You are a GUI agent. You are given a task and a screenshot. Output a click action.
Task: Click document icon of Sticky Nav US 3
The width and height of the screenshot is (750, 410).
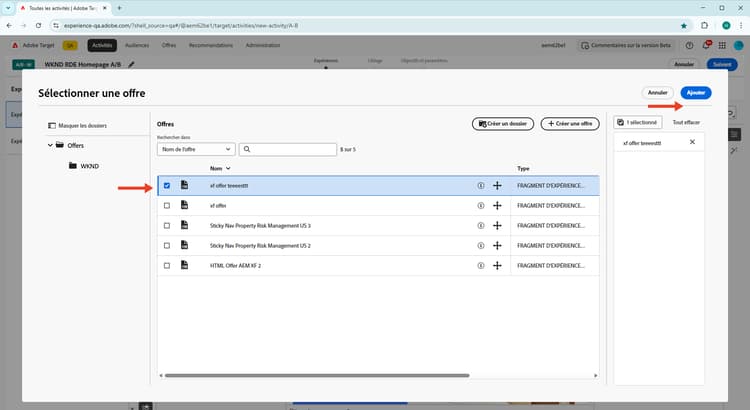click(184, 225)
